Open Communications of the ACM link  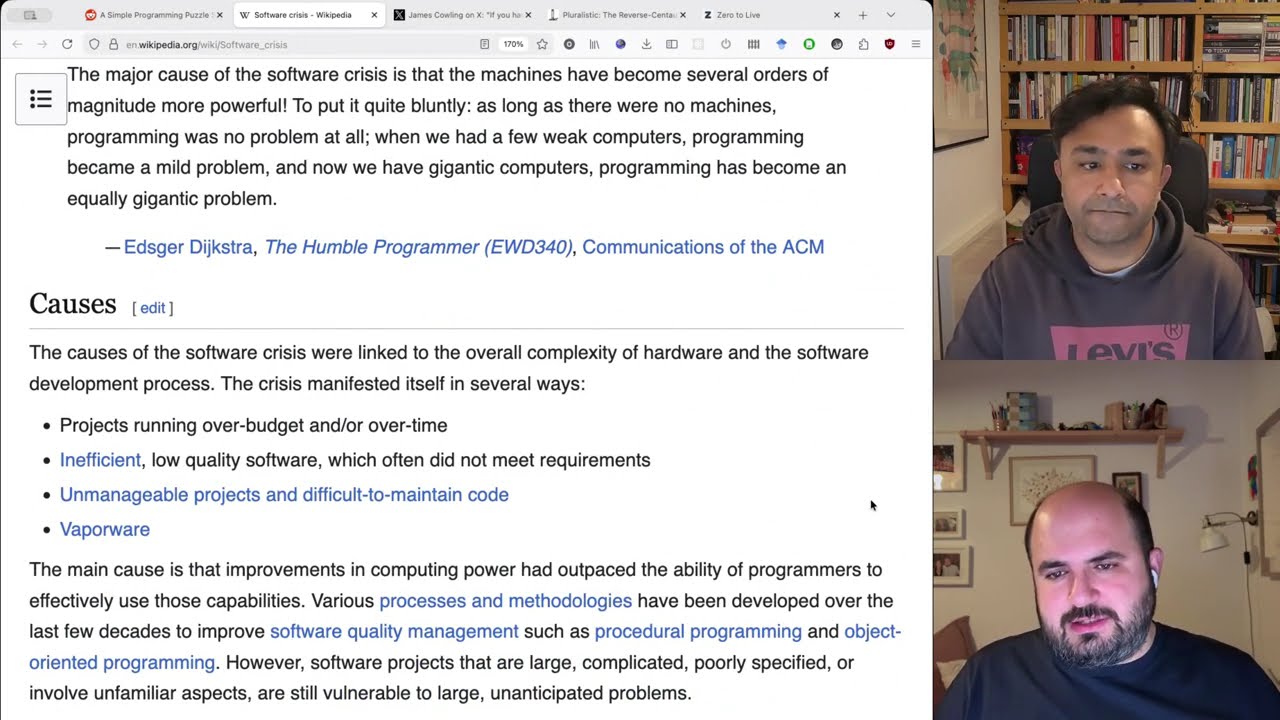pyautogui.click(x=703, y=247)
